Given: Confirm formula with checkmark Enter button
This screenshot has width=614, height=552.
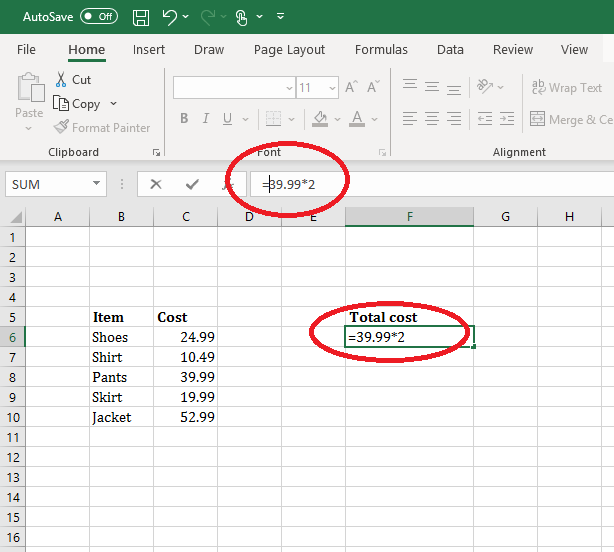Looking at the screenshot, I should 191,184.
